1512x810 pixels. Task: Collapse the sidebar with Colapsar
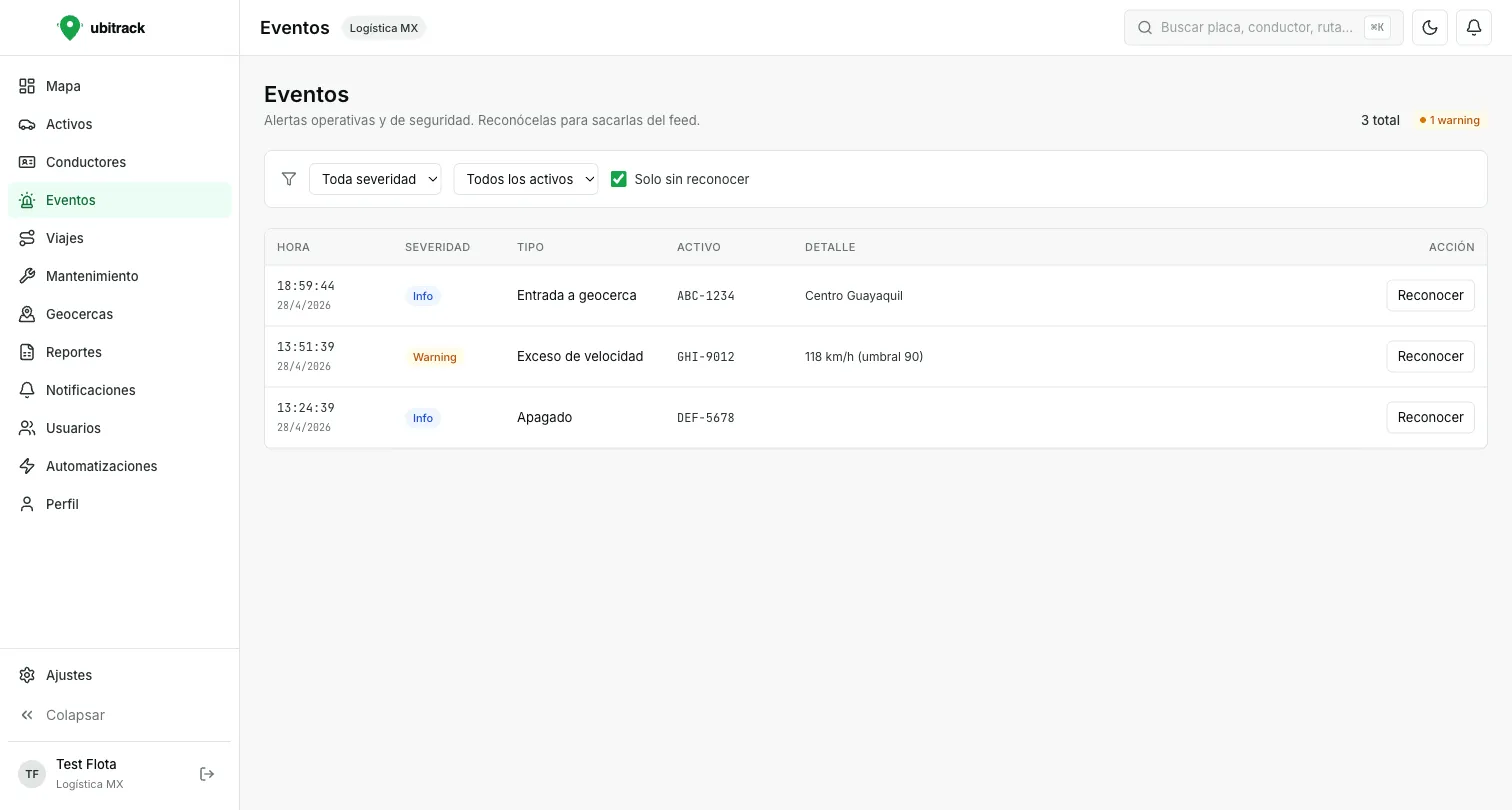(x=119, y=715)
